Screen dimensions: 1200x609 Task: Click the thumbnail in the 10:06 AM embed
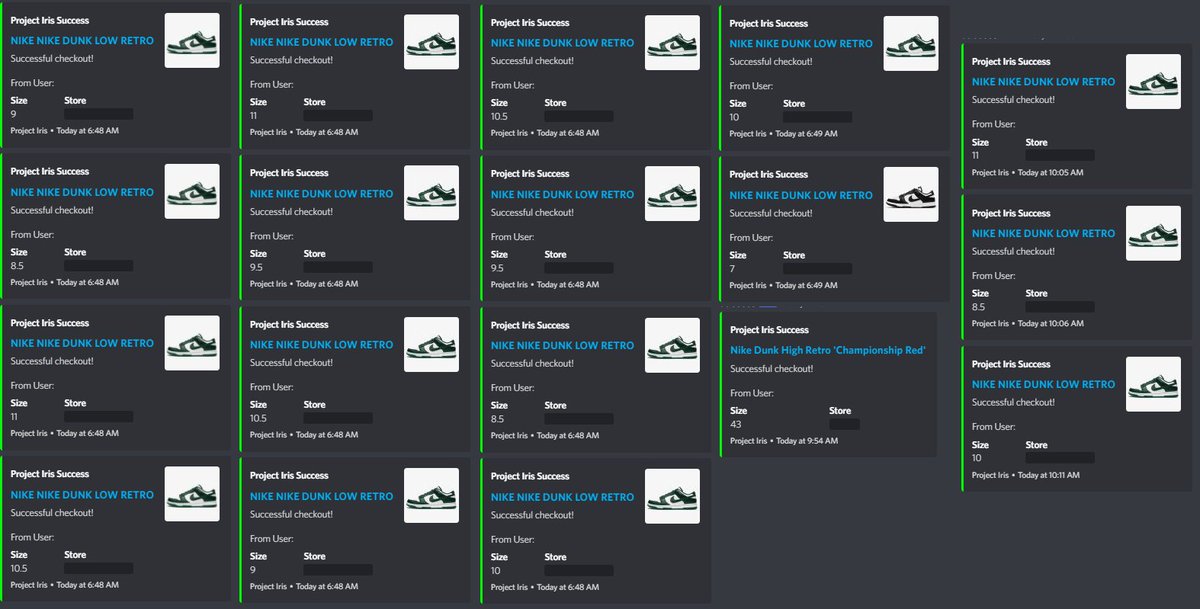pyautogui.click(x=1154, y=233)
